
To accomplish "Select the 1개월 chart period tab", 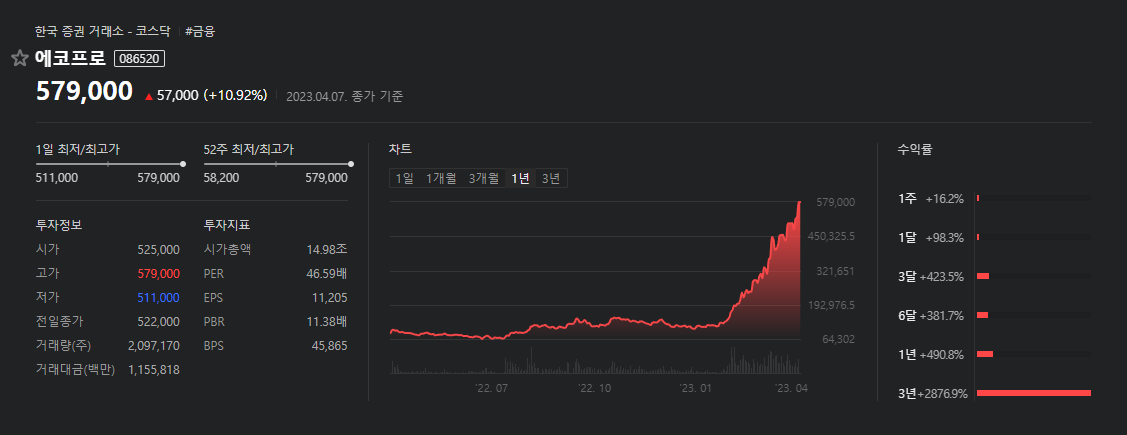I will (441, 178).
